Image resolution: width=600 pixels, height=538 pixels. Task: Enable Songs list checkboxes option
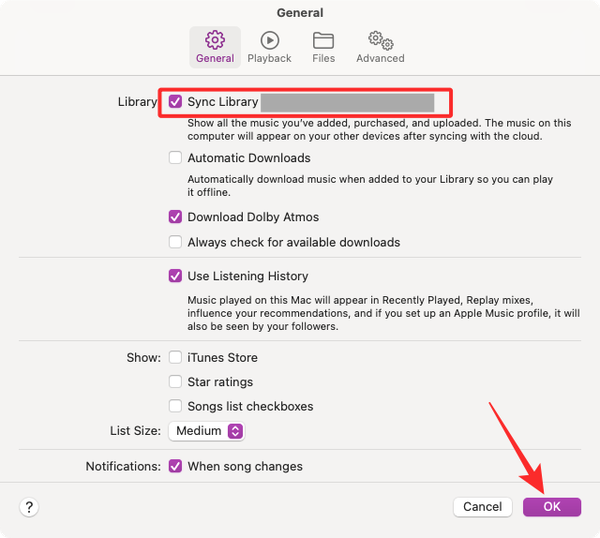pyautogui.click(x=176, y=406)
